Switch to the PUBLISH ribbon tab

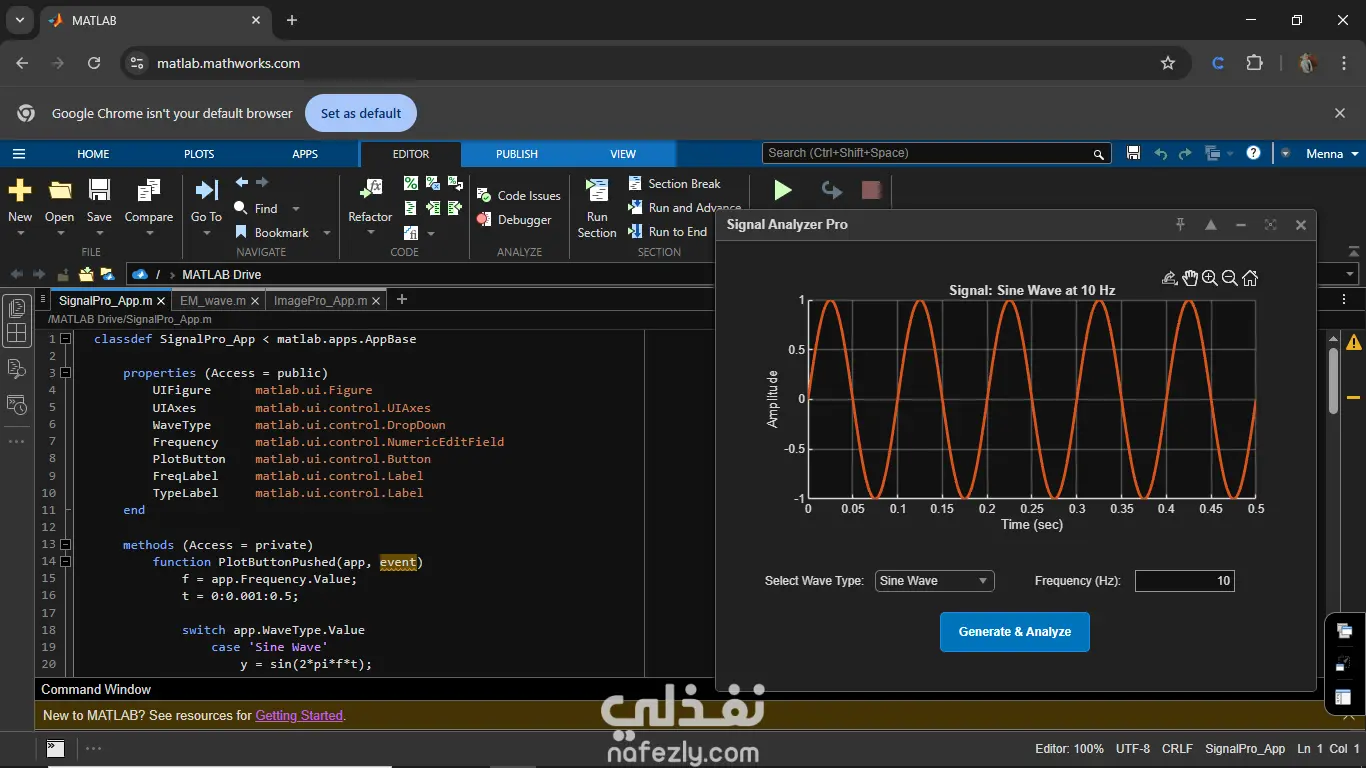[x=517, y=154]
